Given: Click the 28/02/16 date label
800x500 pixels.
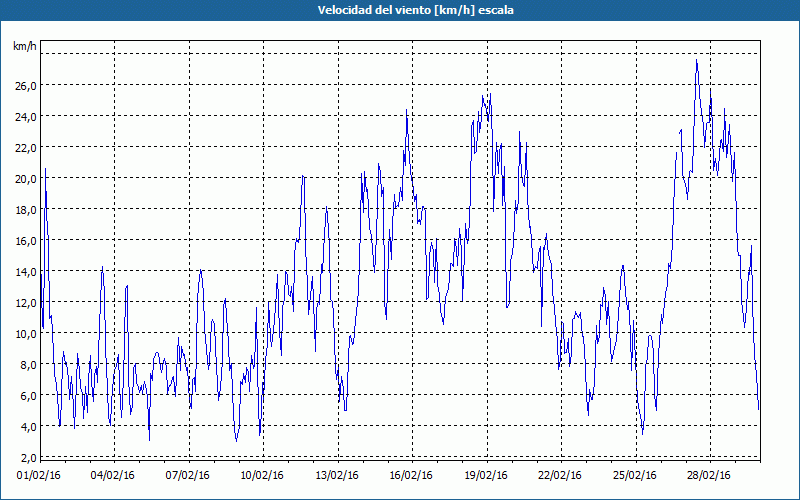Looking at the screenshot, I should click(x=709, y=476).
